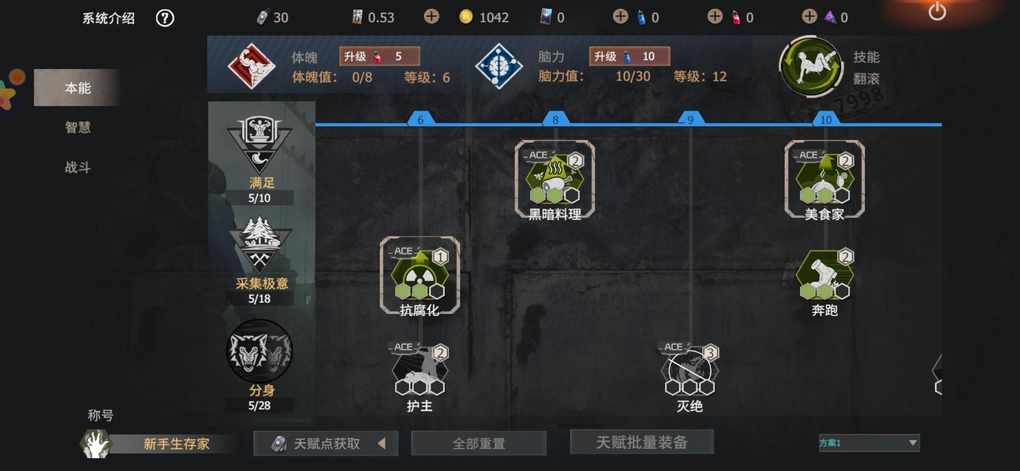
Task: Expand the 天赋点获取 arrow
Action: click(x=382, y=444)
